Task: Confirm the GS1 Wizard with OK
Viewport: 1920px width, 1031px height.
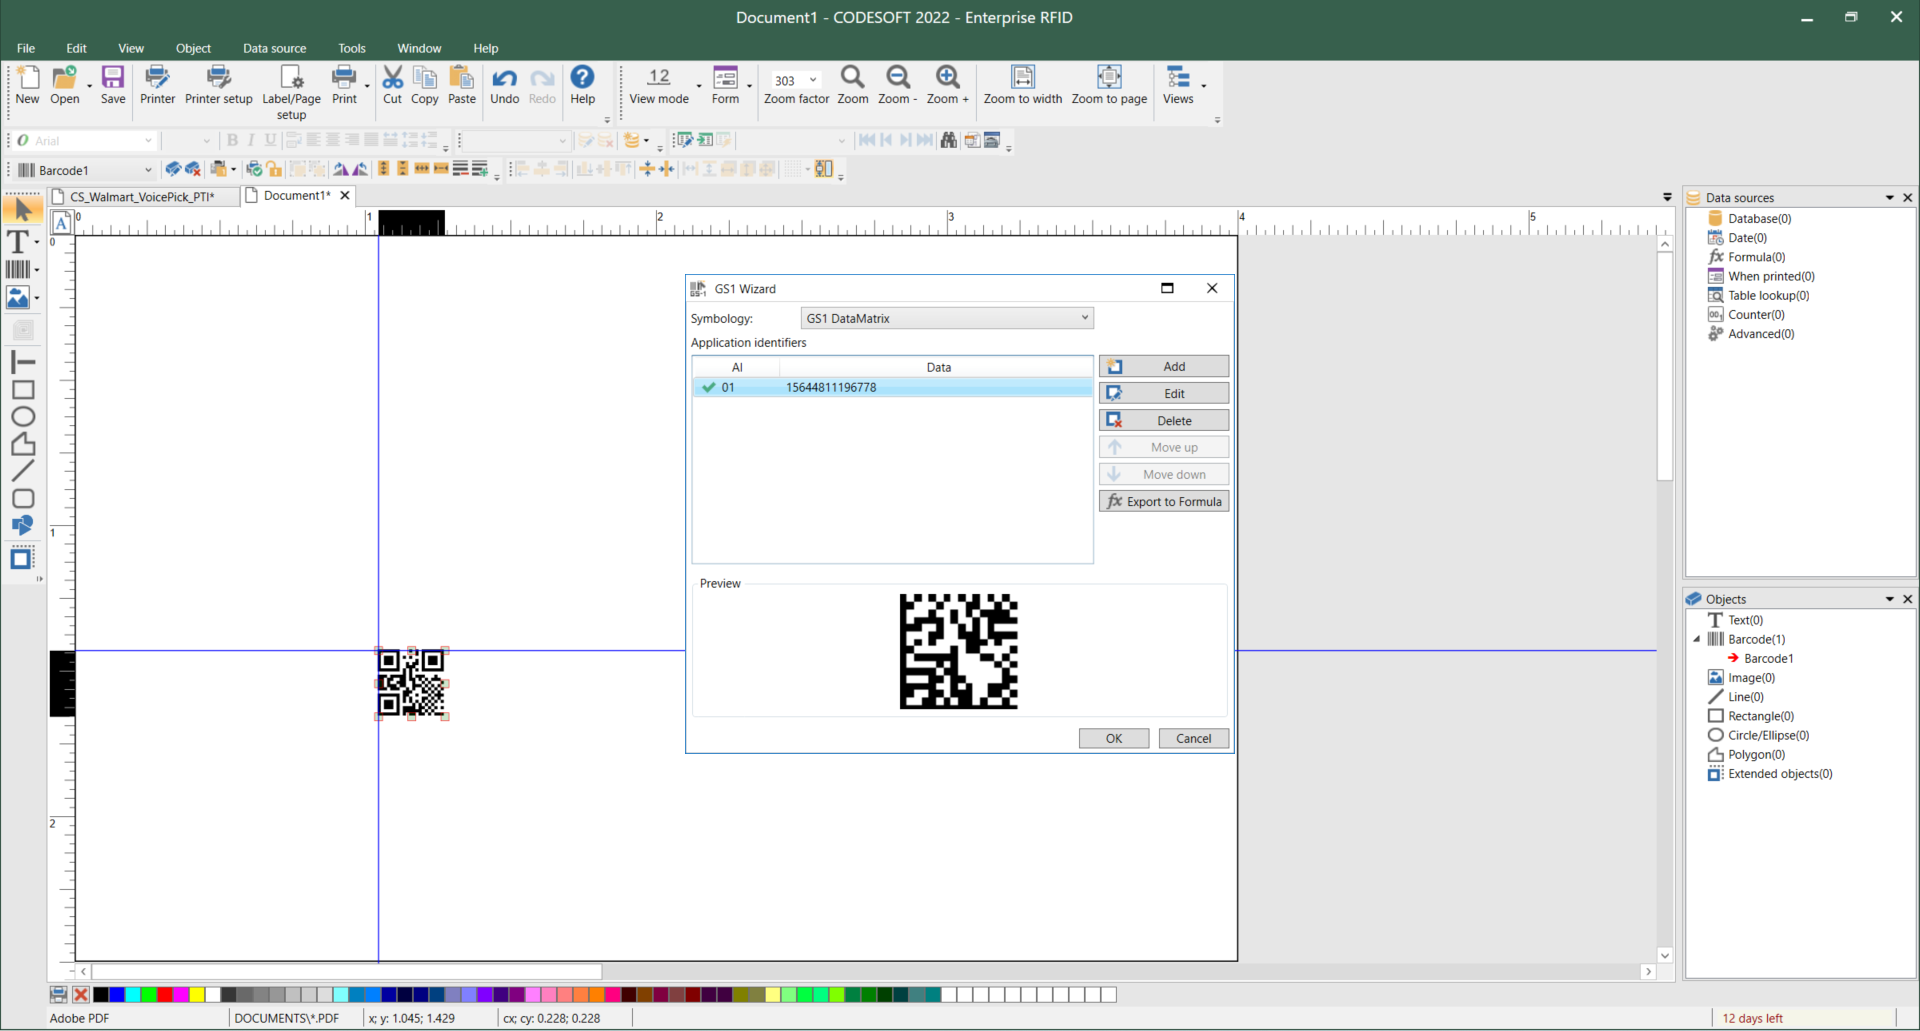Action: [1113, 738]
